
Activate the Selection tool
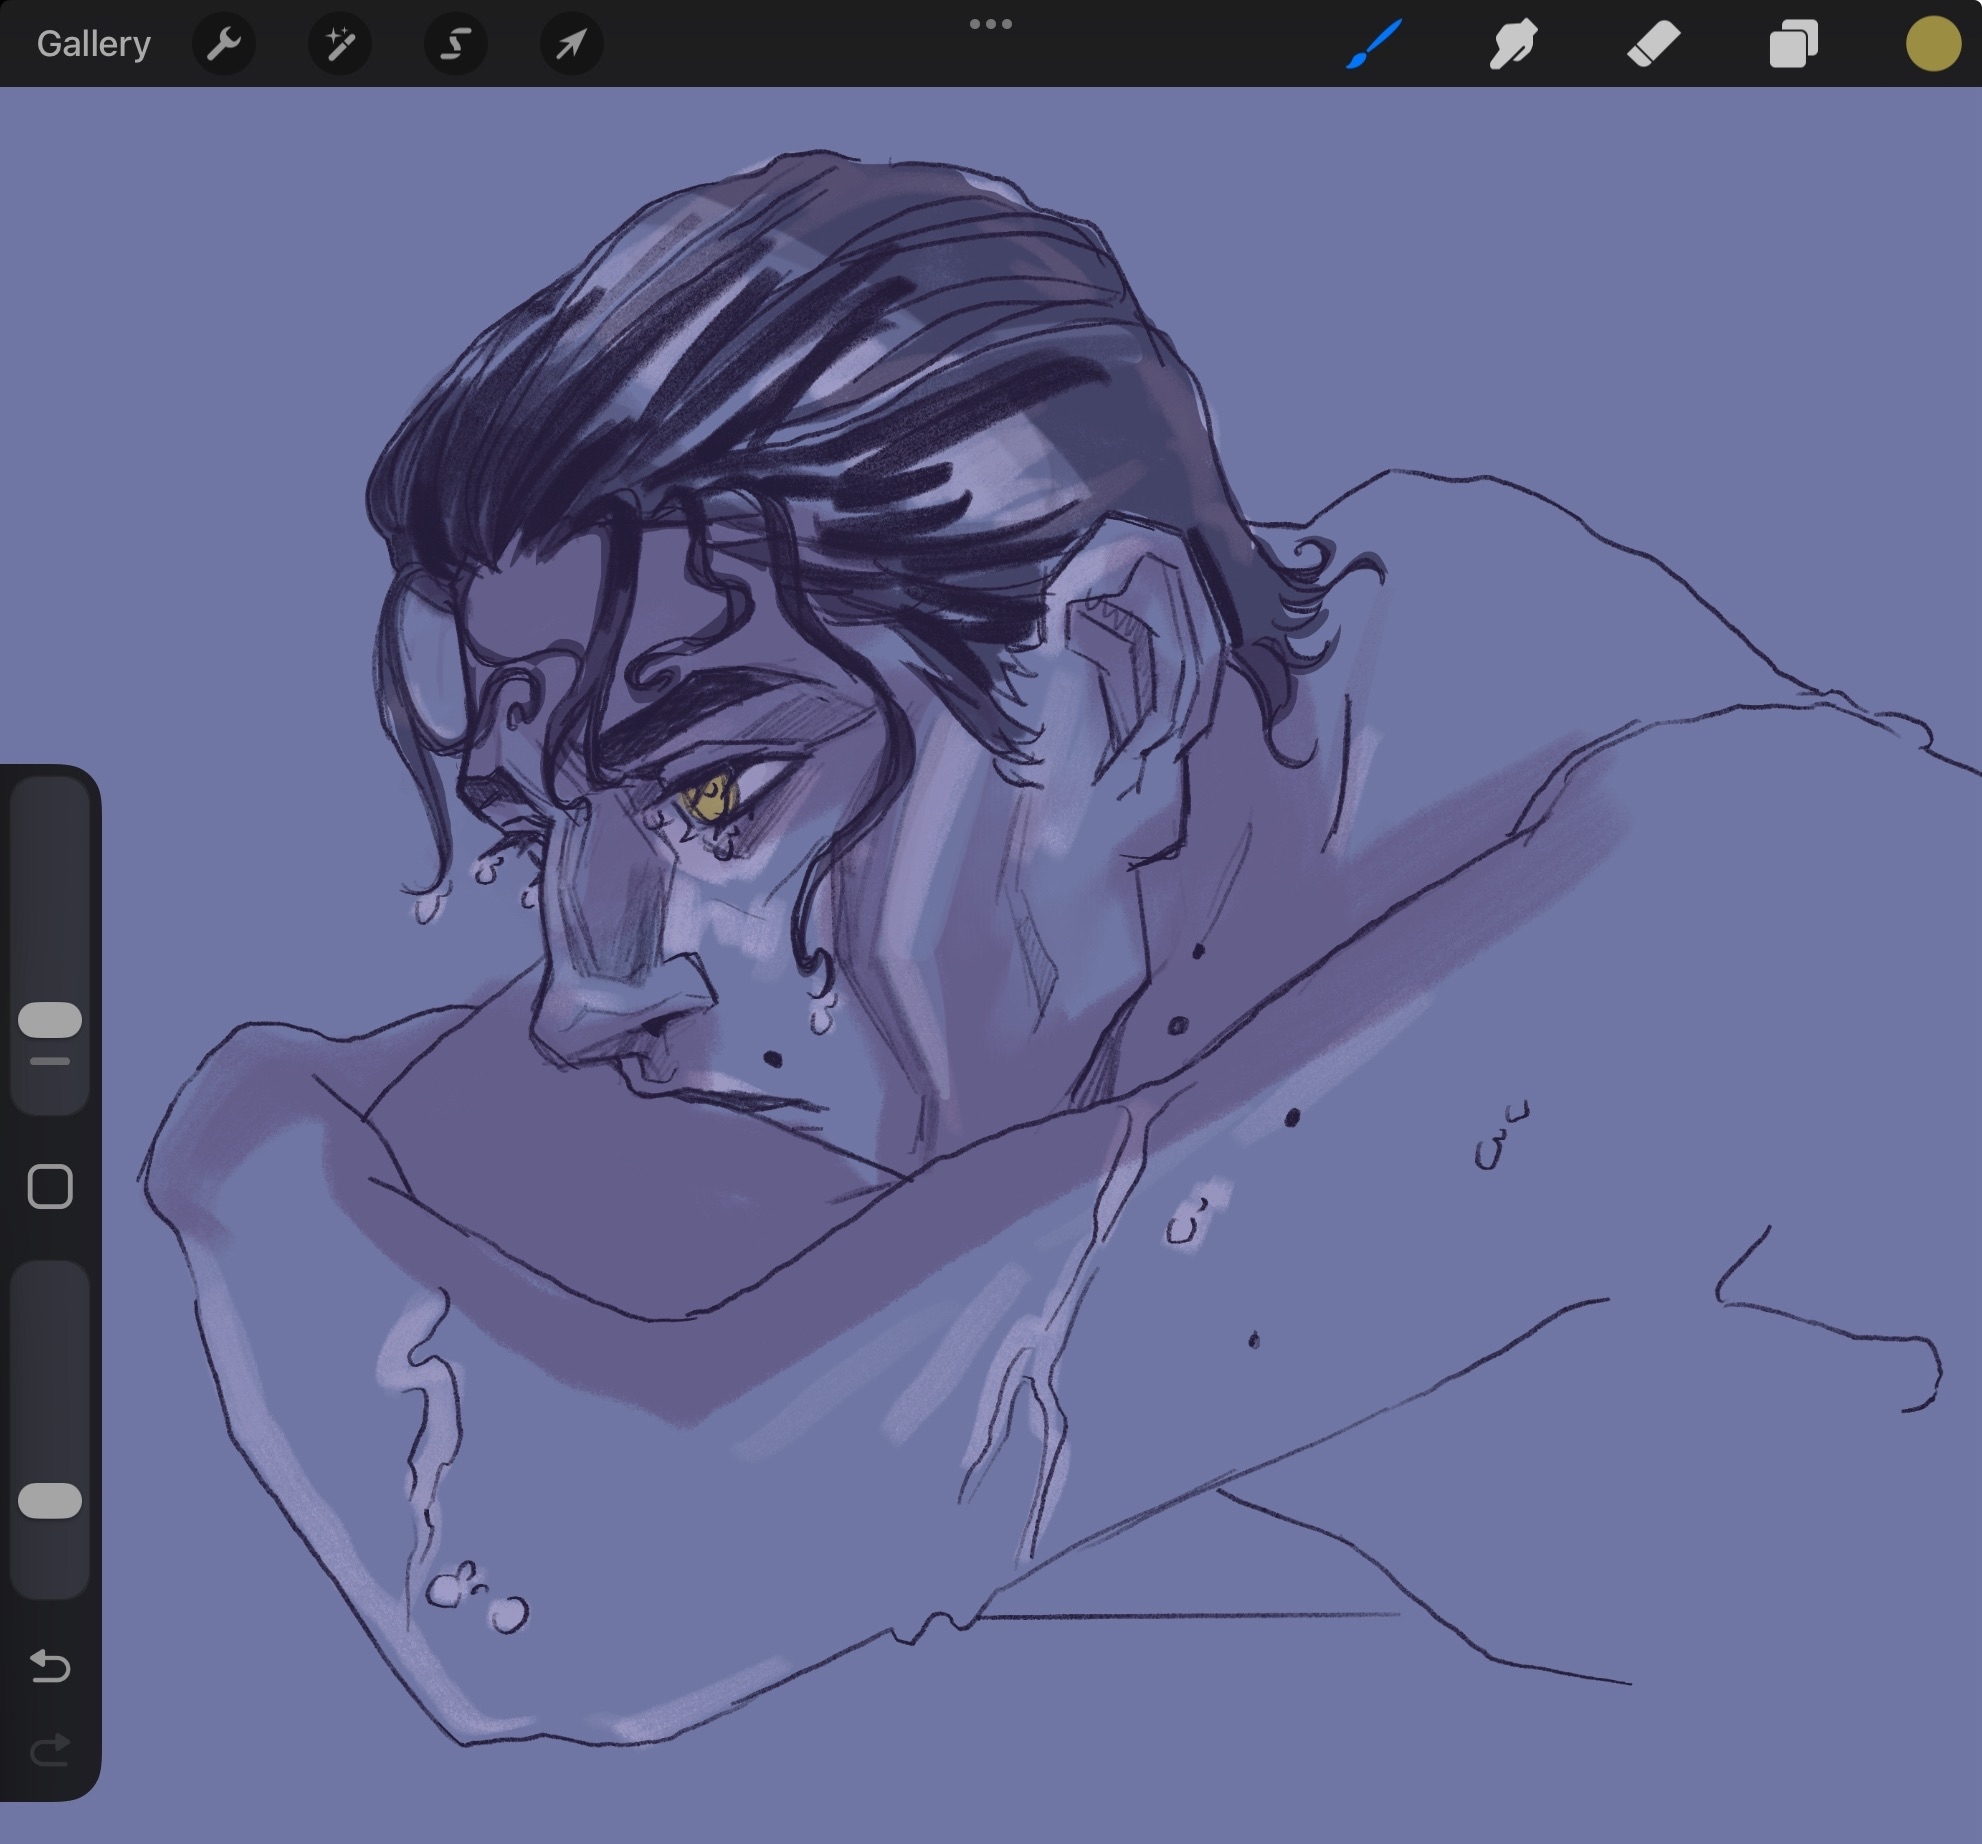pos(456,44)
